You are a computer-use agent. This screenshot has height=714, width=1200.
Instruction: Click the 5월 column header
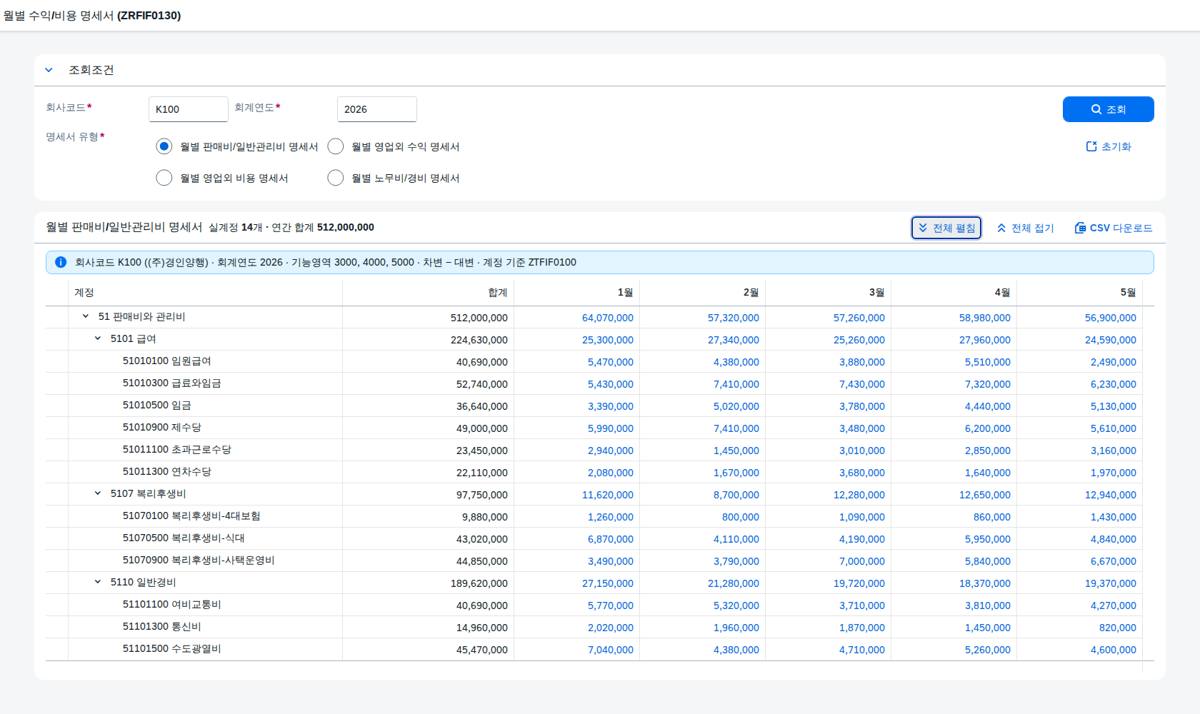pyautogui.click(x=1080, y=292)
